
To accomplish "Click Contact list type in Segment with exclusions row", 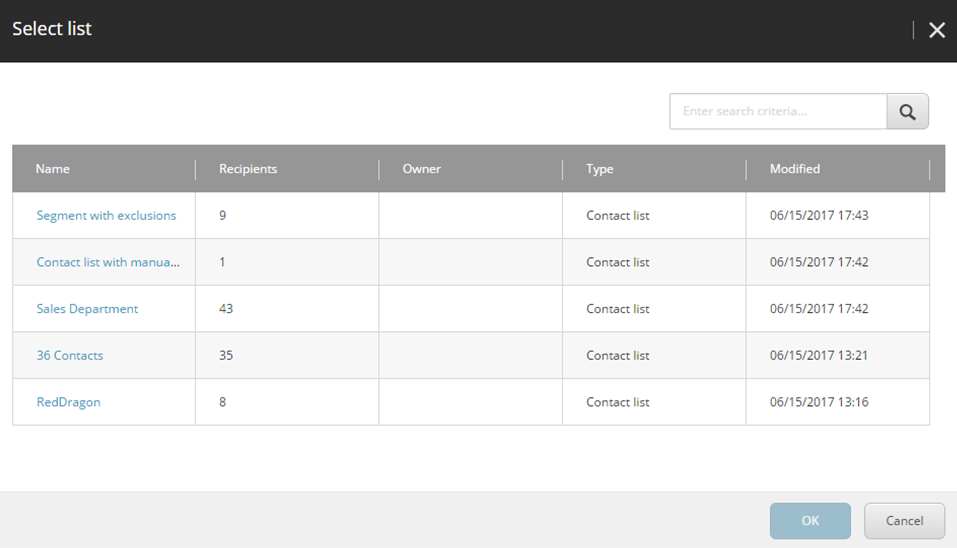I will coord(618,215).
